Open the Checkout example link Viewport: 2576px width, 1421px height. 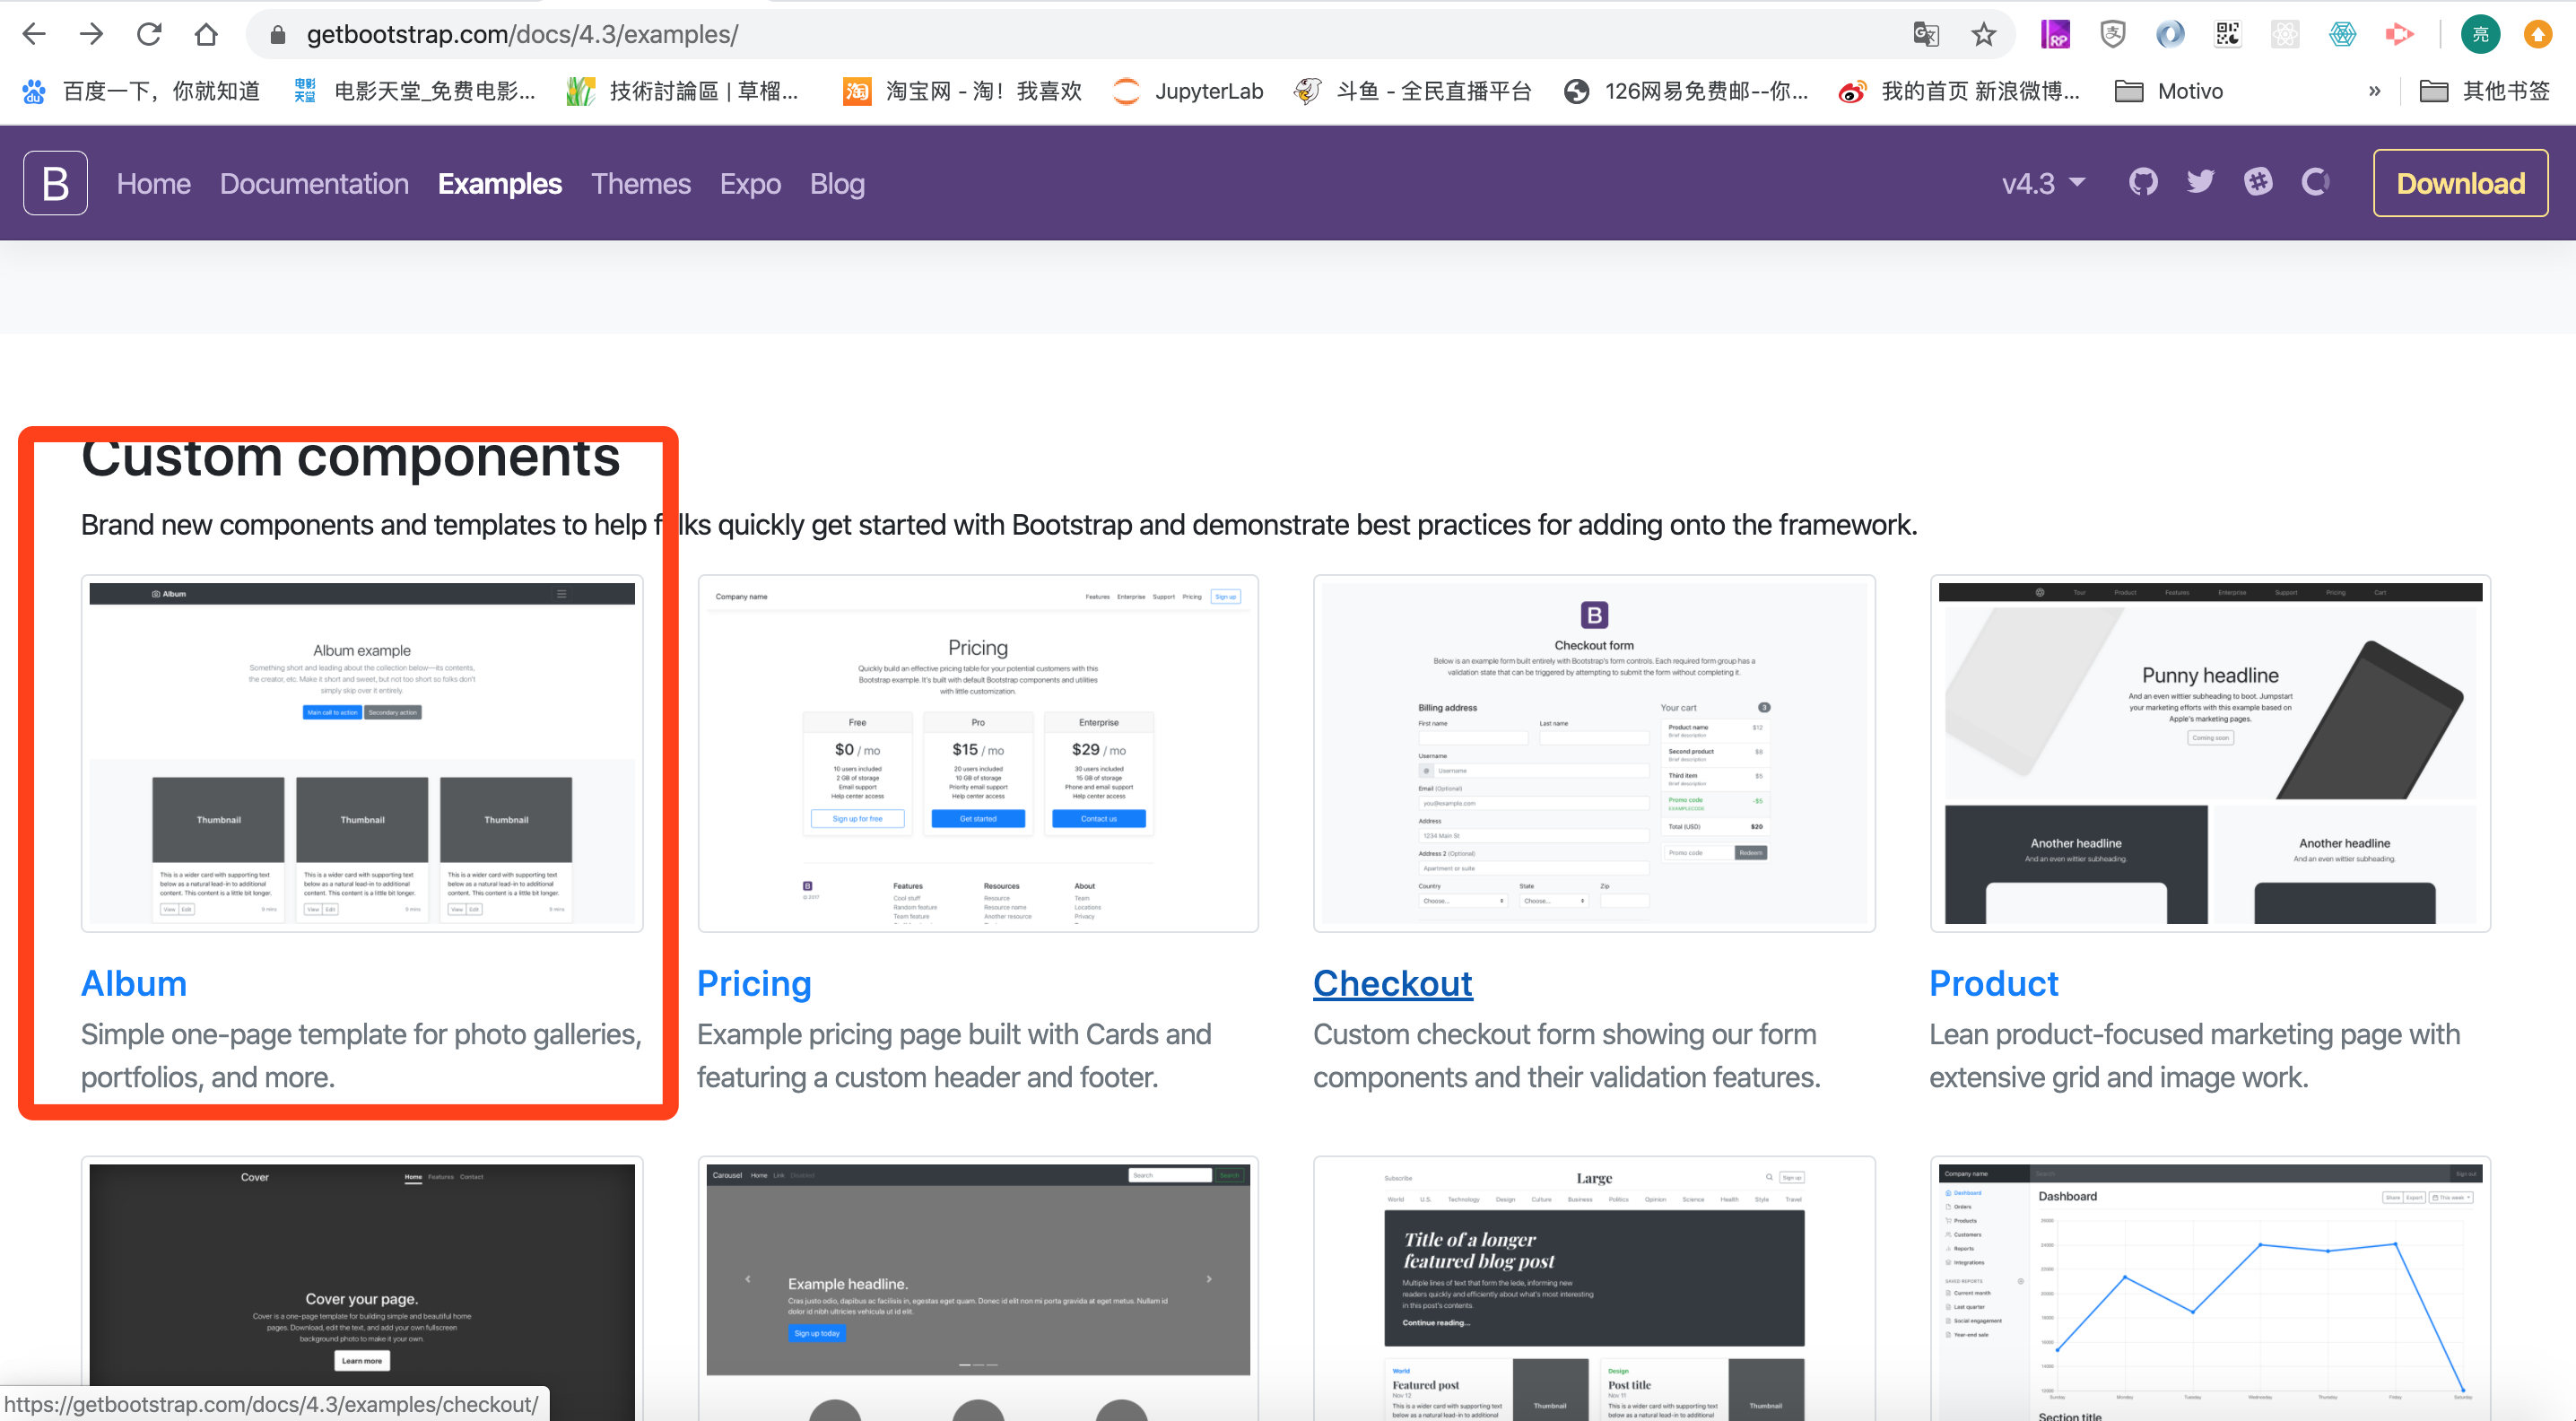click(1392, 983)
